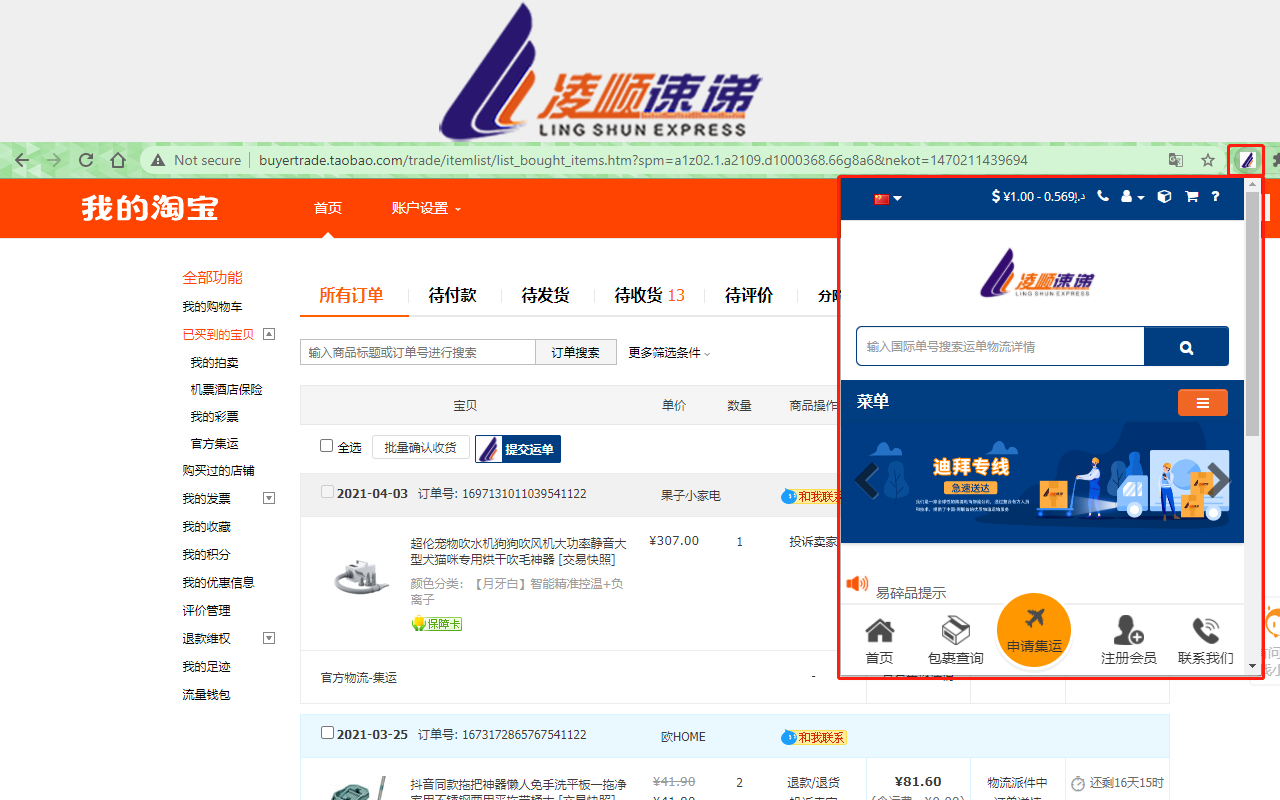Go back with the browser back arrow
Viewport: 1280px width, 800px height.
pos(22,160)
